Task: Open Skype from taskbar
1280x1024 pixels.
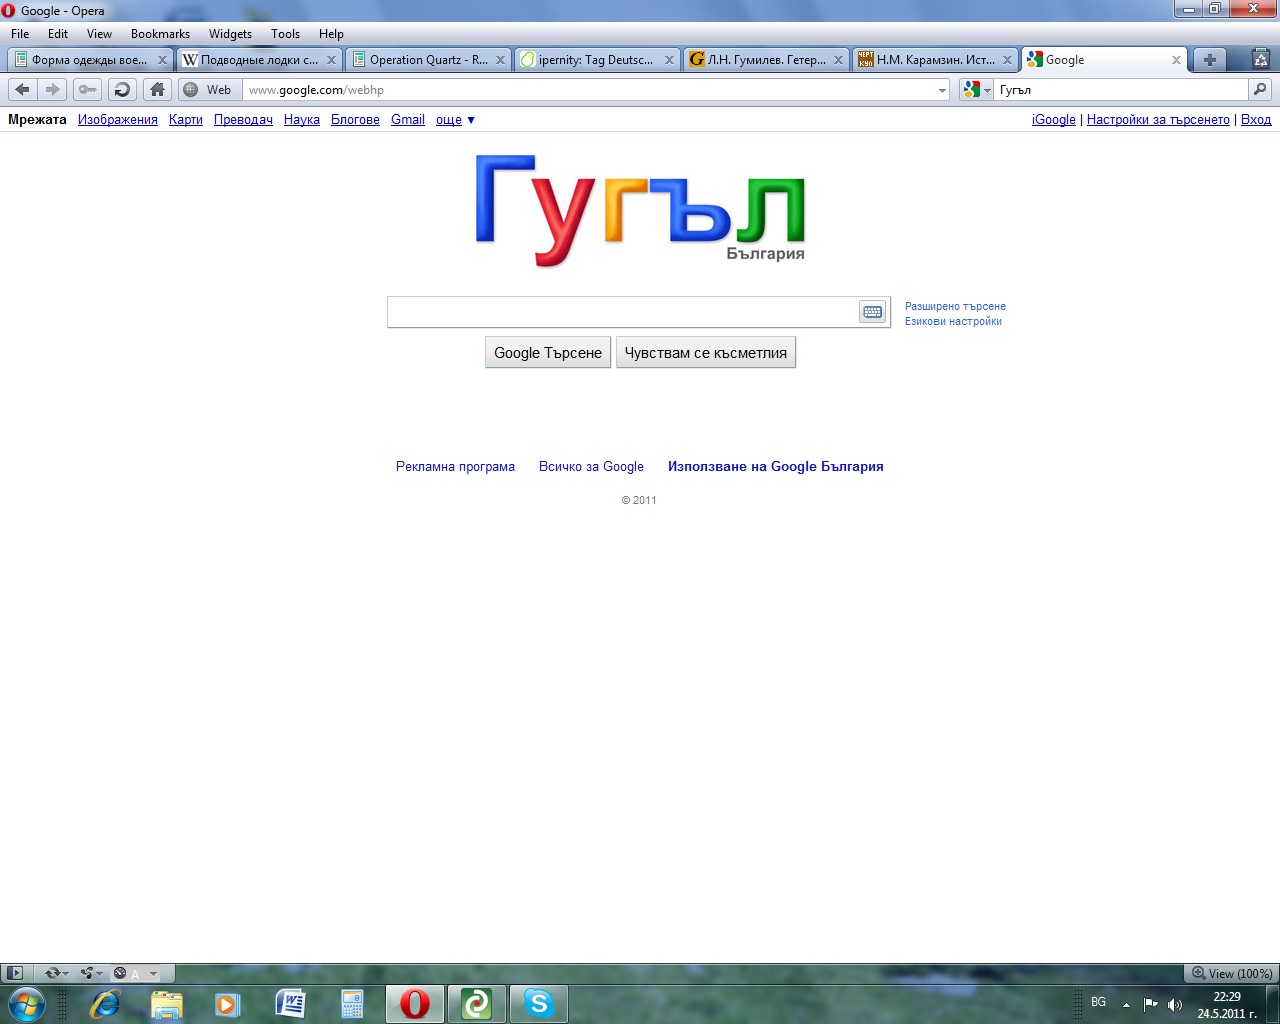Action: [x=539, y=1004]
